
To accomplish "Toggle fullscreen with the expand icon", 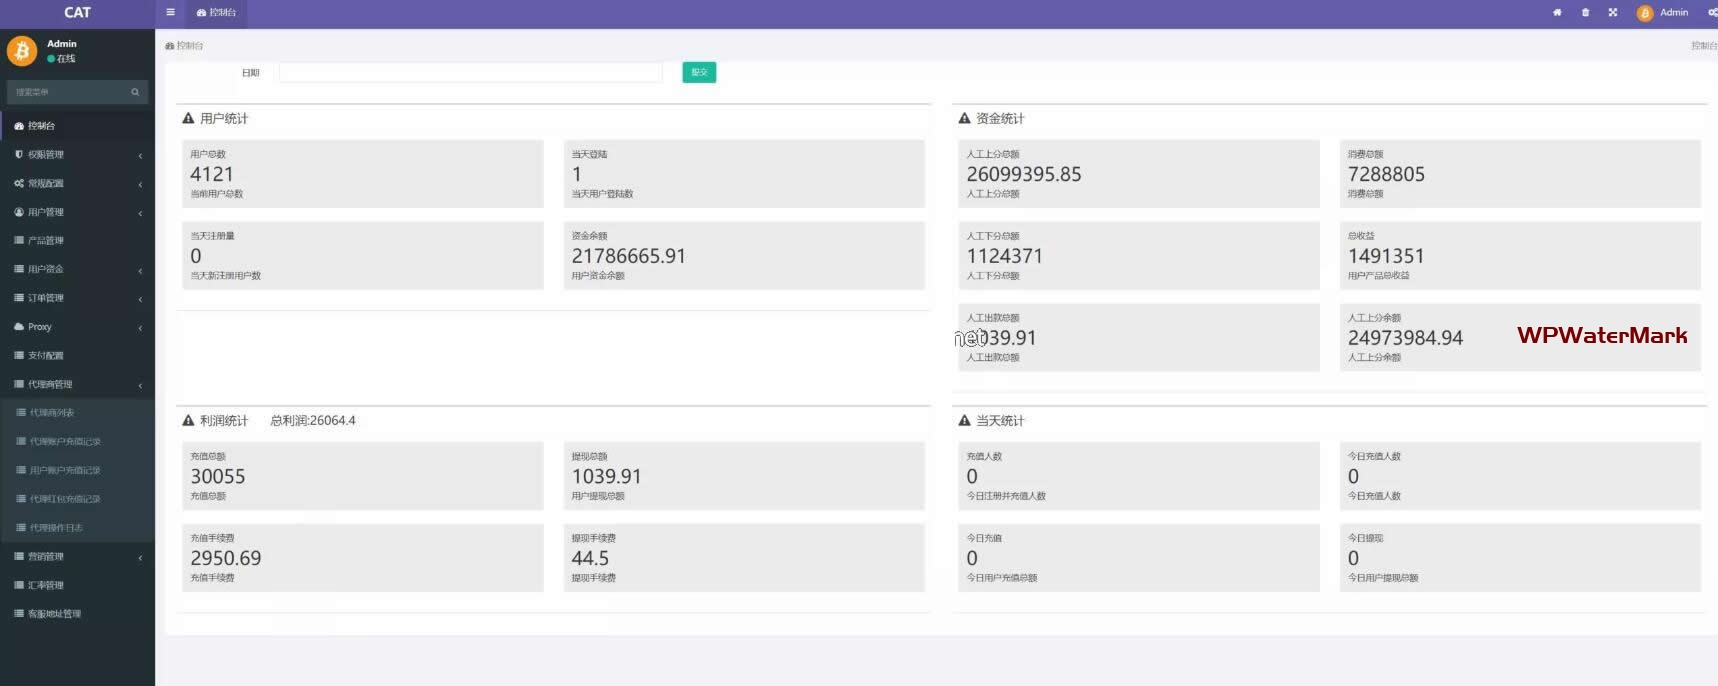I will 1613,13.
